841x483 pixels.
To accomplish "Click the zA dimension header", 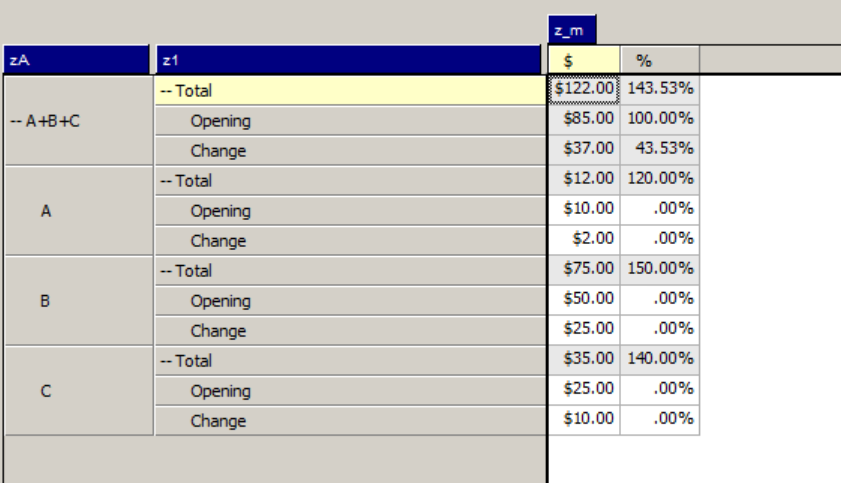I will pos(78,61).
